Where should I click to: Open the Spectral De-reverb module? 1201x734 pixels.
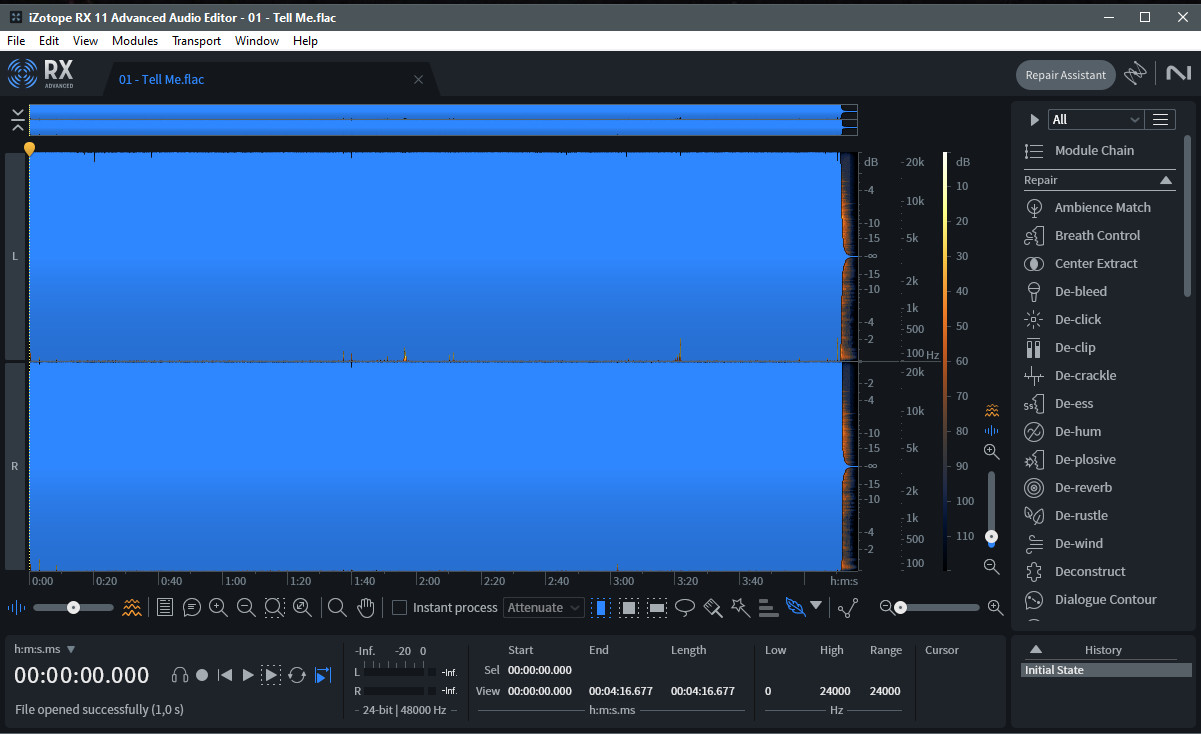click(1083, 487)
